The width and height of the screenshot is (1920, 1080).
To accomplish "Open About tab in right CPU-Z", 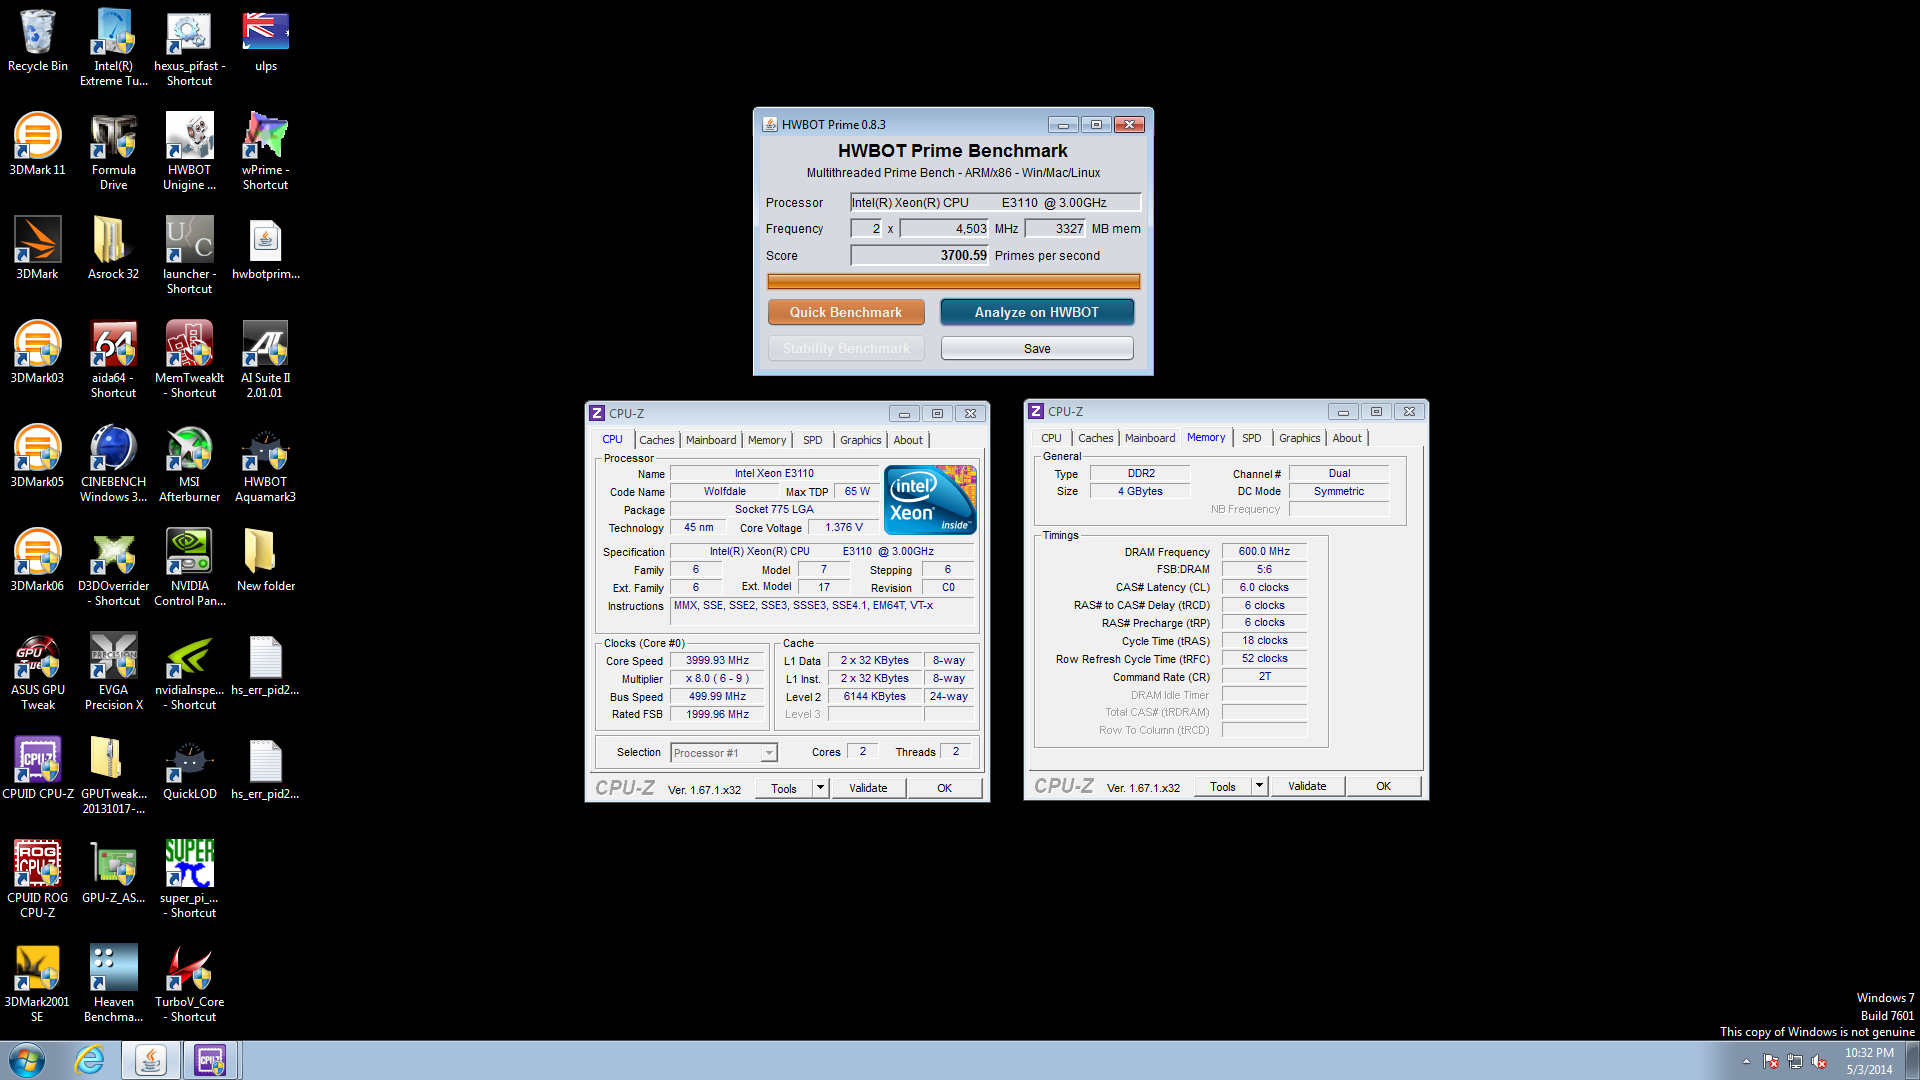I will (x=1347, y=438).
